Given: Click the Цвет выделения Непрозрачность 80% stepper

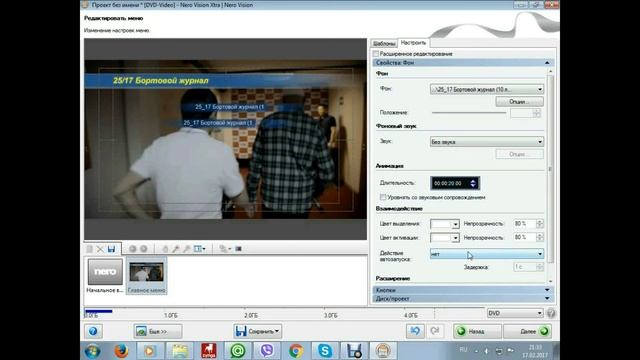Looking at the screenshot, I should [x=540, y=224].
